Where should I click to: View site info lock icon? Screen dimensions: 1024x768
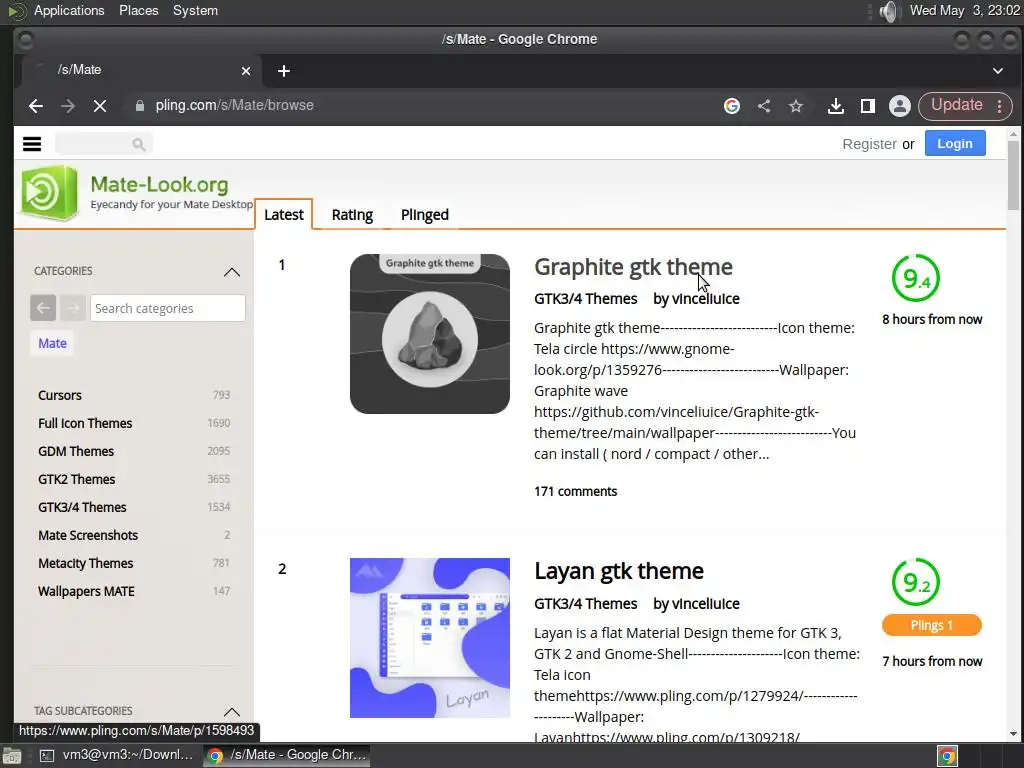tap(139, 106)
